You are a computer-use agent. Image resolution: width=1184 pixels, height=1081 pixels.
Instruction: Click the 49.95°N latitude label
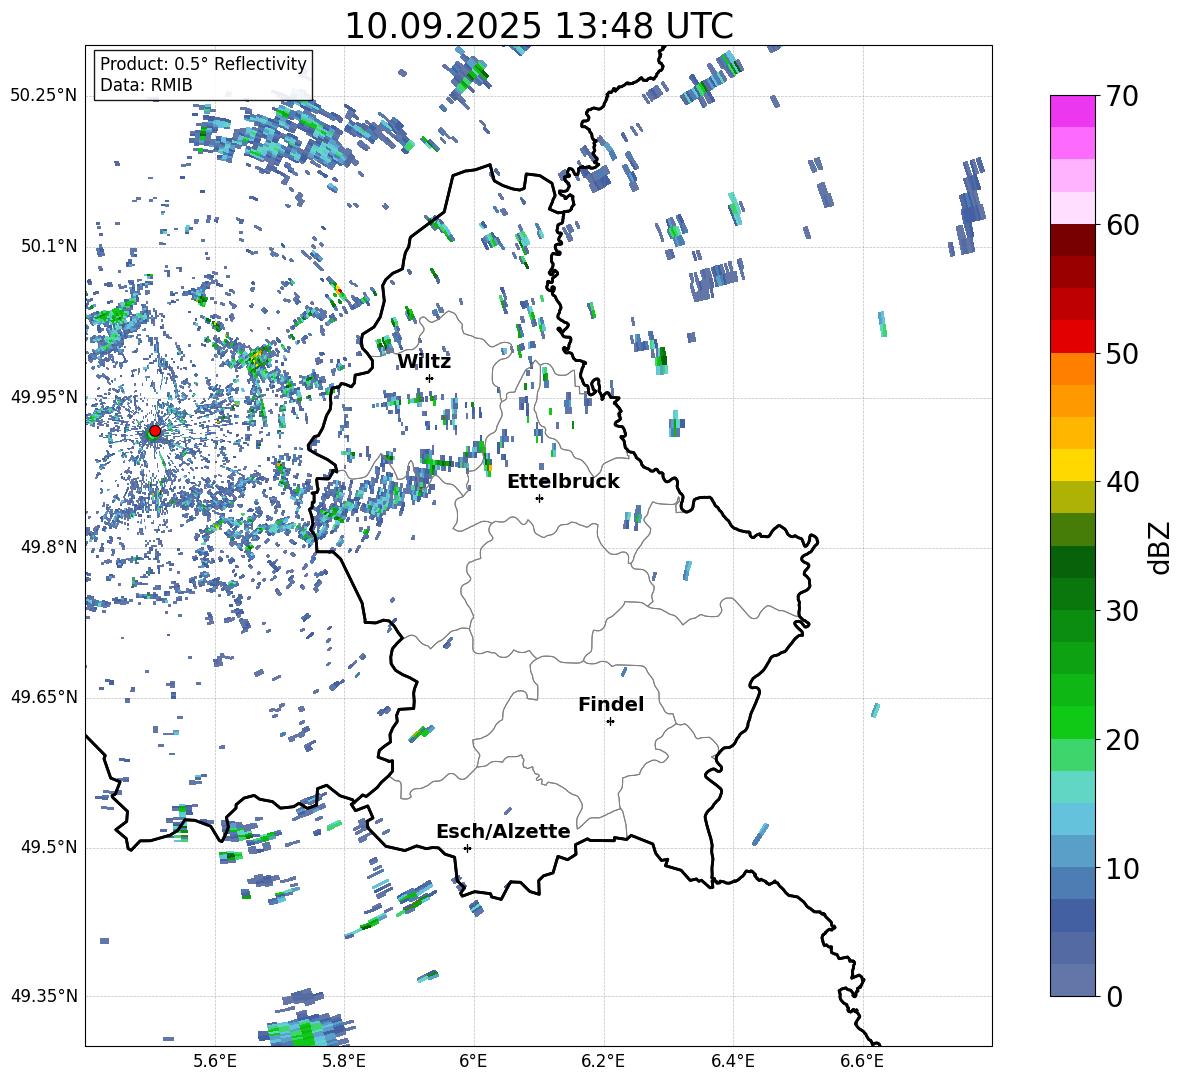point(44,396)
